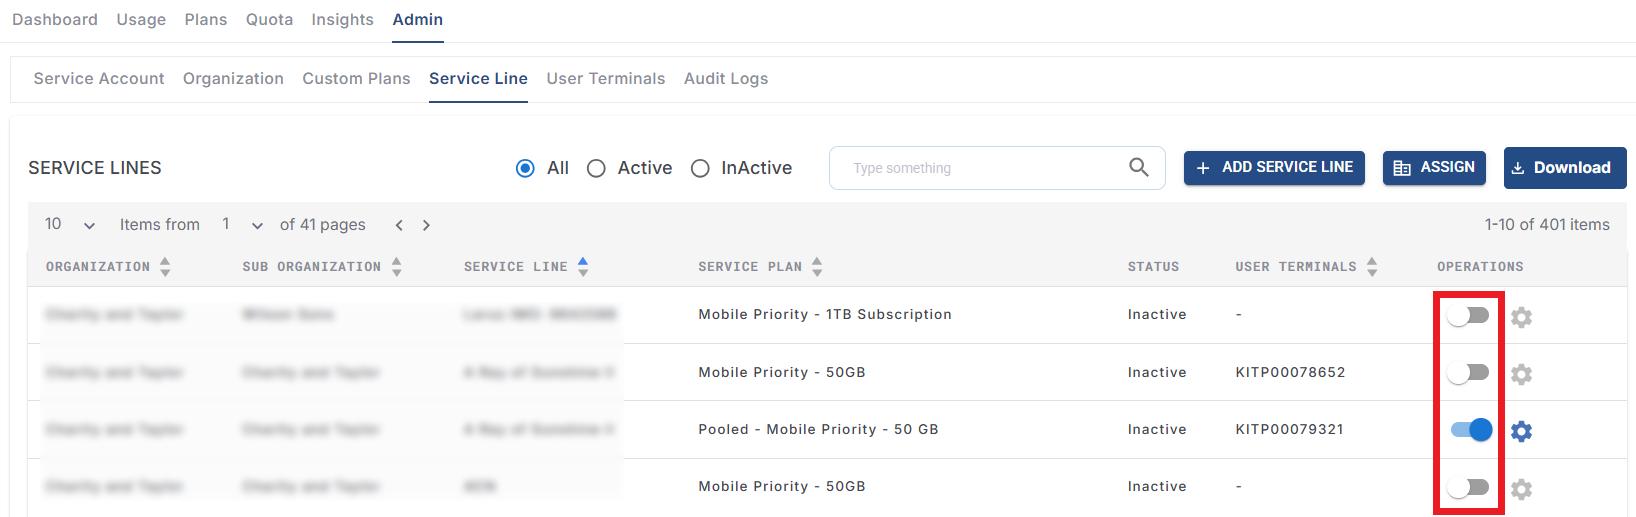Open blue settings gear for KITP00079321 row

(1521, 431)
